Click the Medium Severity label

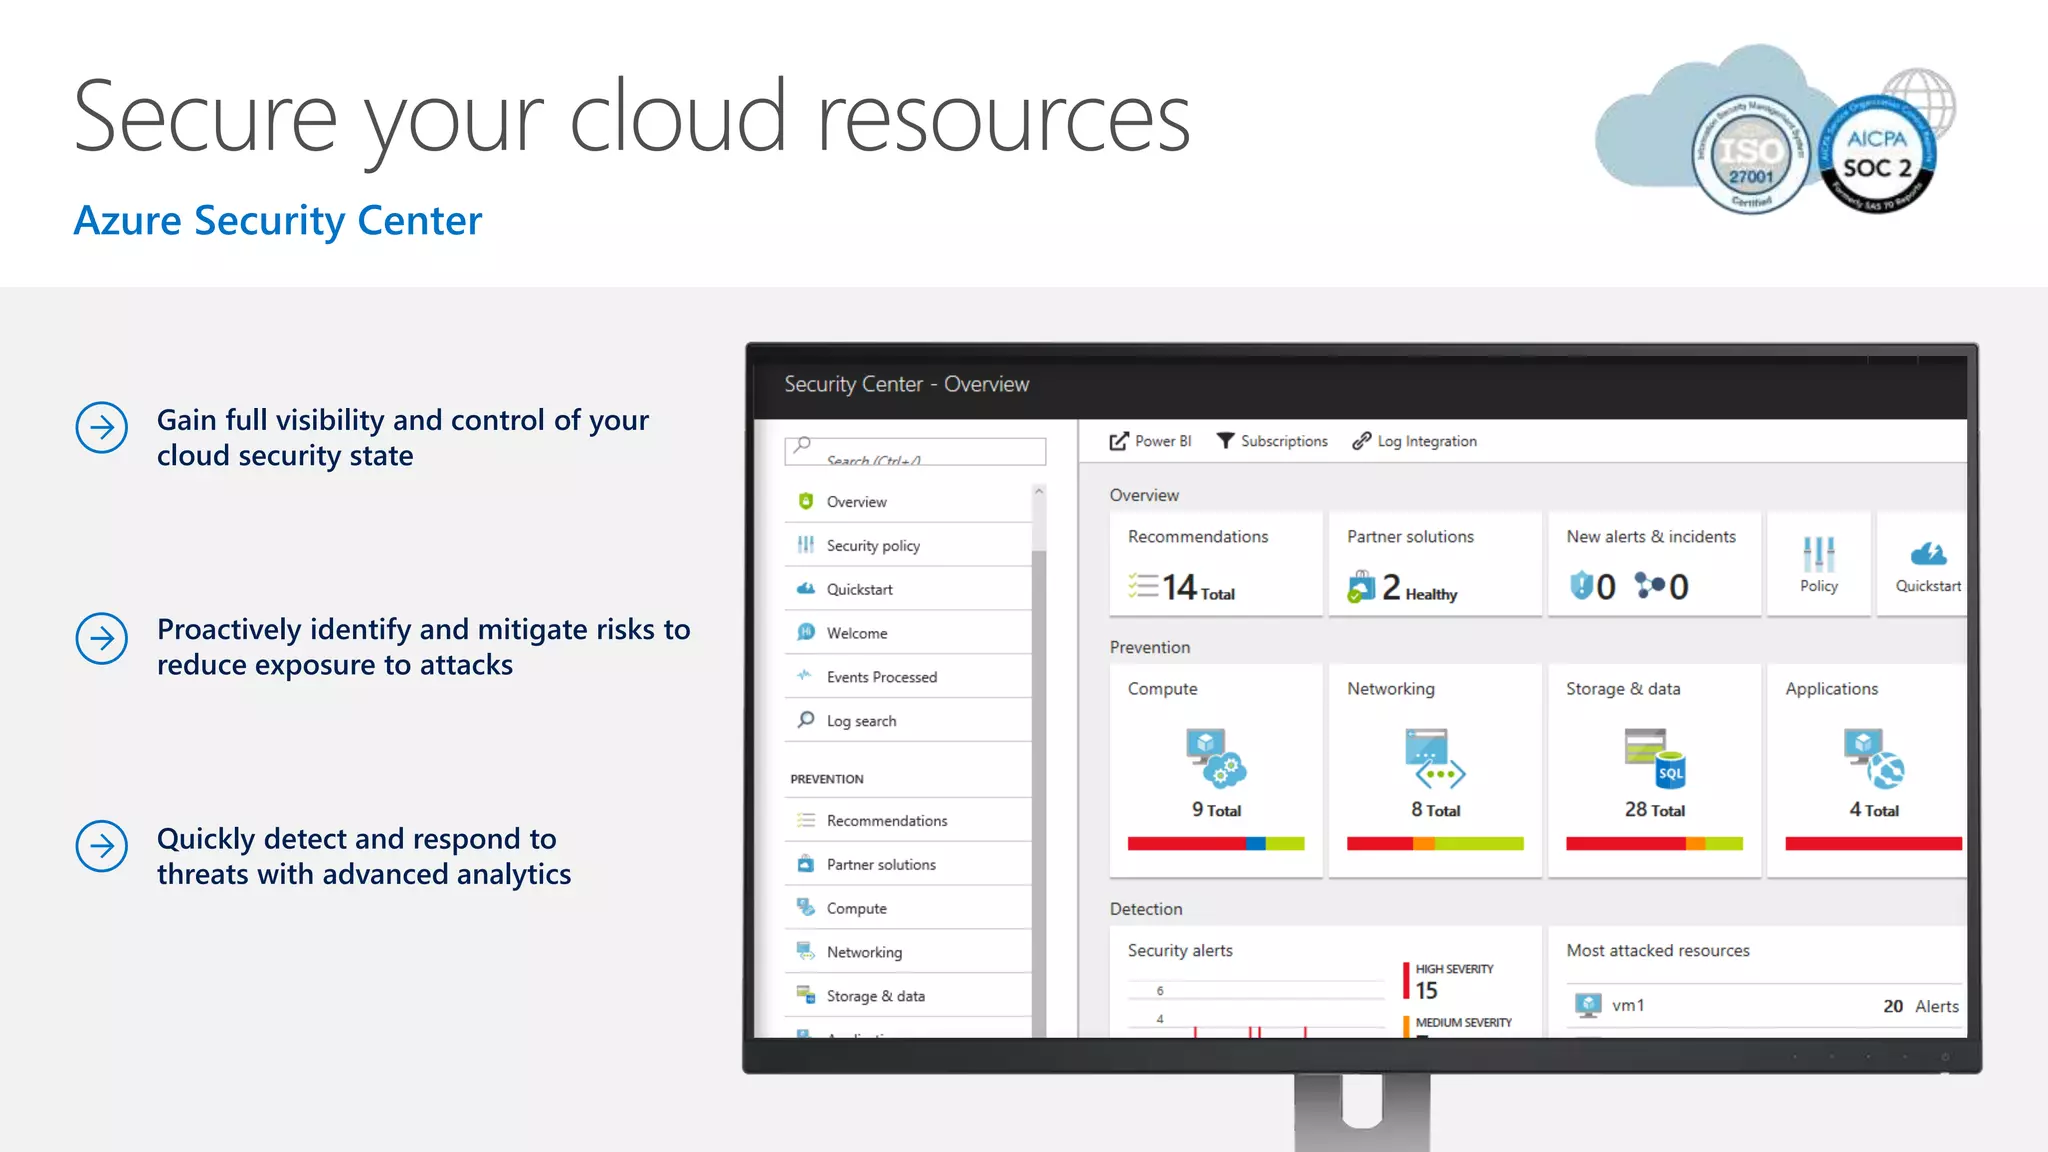click(x=1463, y=1022)
